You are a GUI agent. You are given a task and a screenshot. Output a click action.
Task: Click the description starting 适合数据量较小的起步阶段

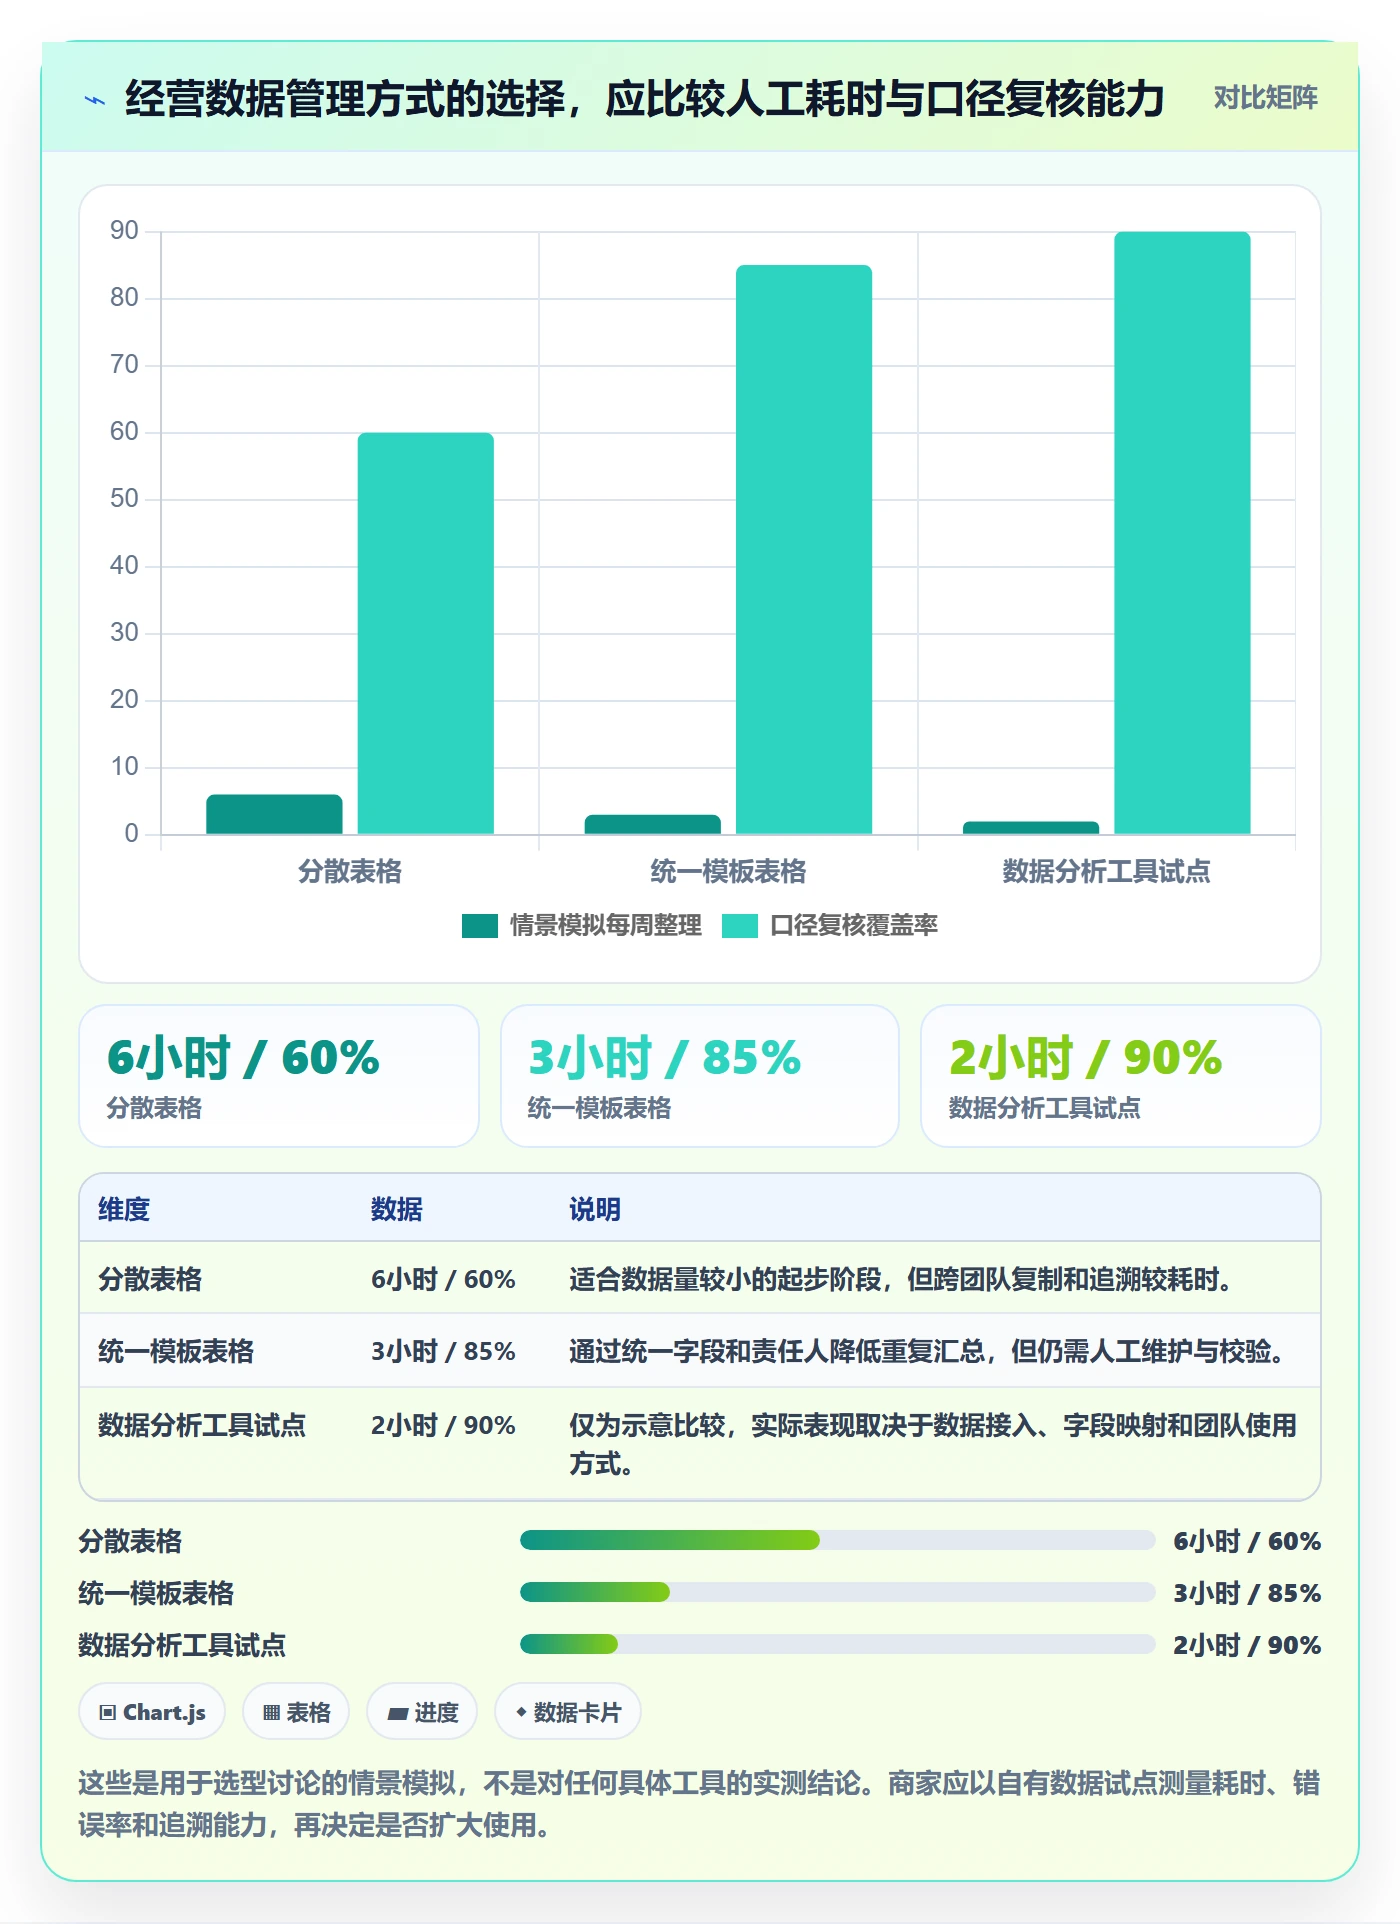tap(901, 1279)
